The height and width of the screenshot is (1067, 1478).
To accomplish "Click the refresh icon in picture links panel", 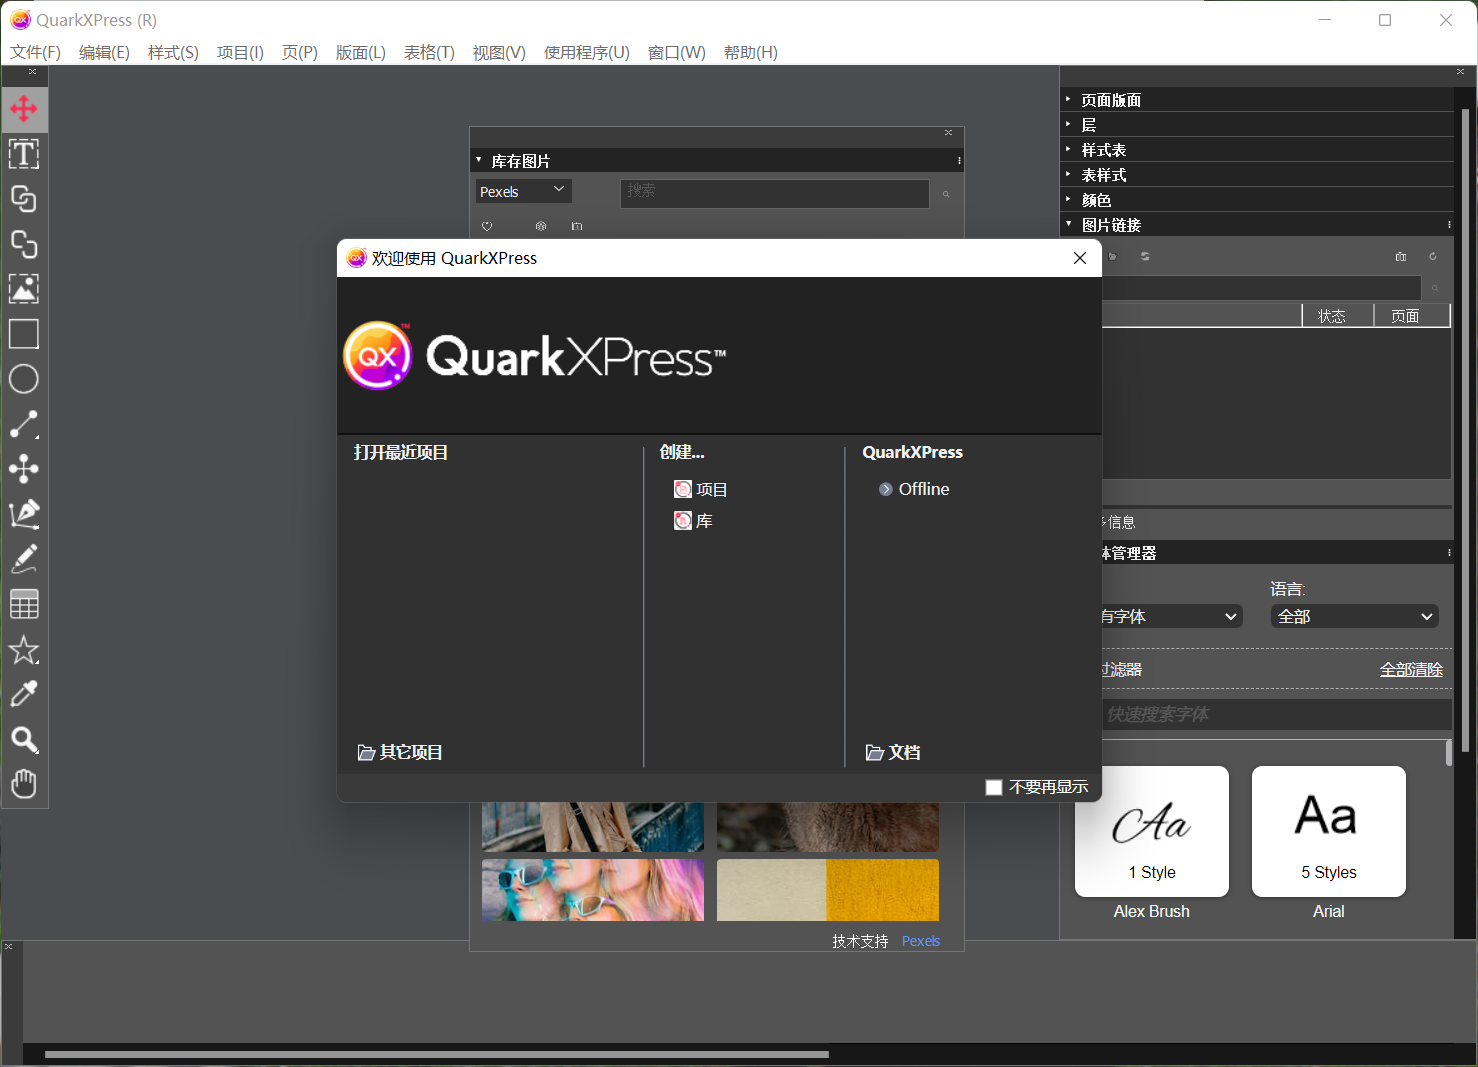I will point(1432,257).
